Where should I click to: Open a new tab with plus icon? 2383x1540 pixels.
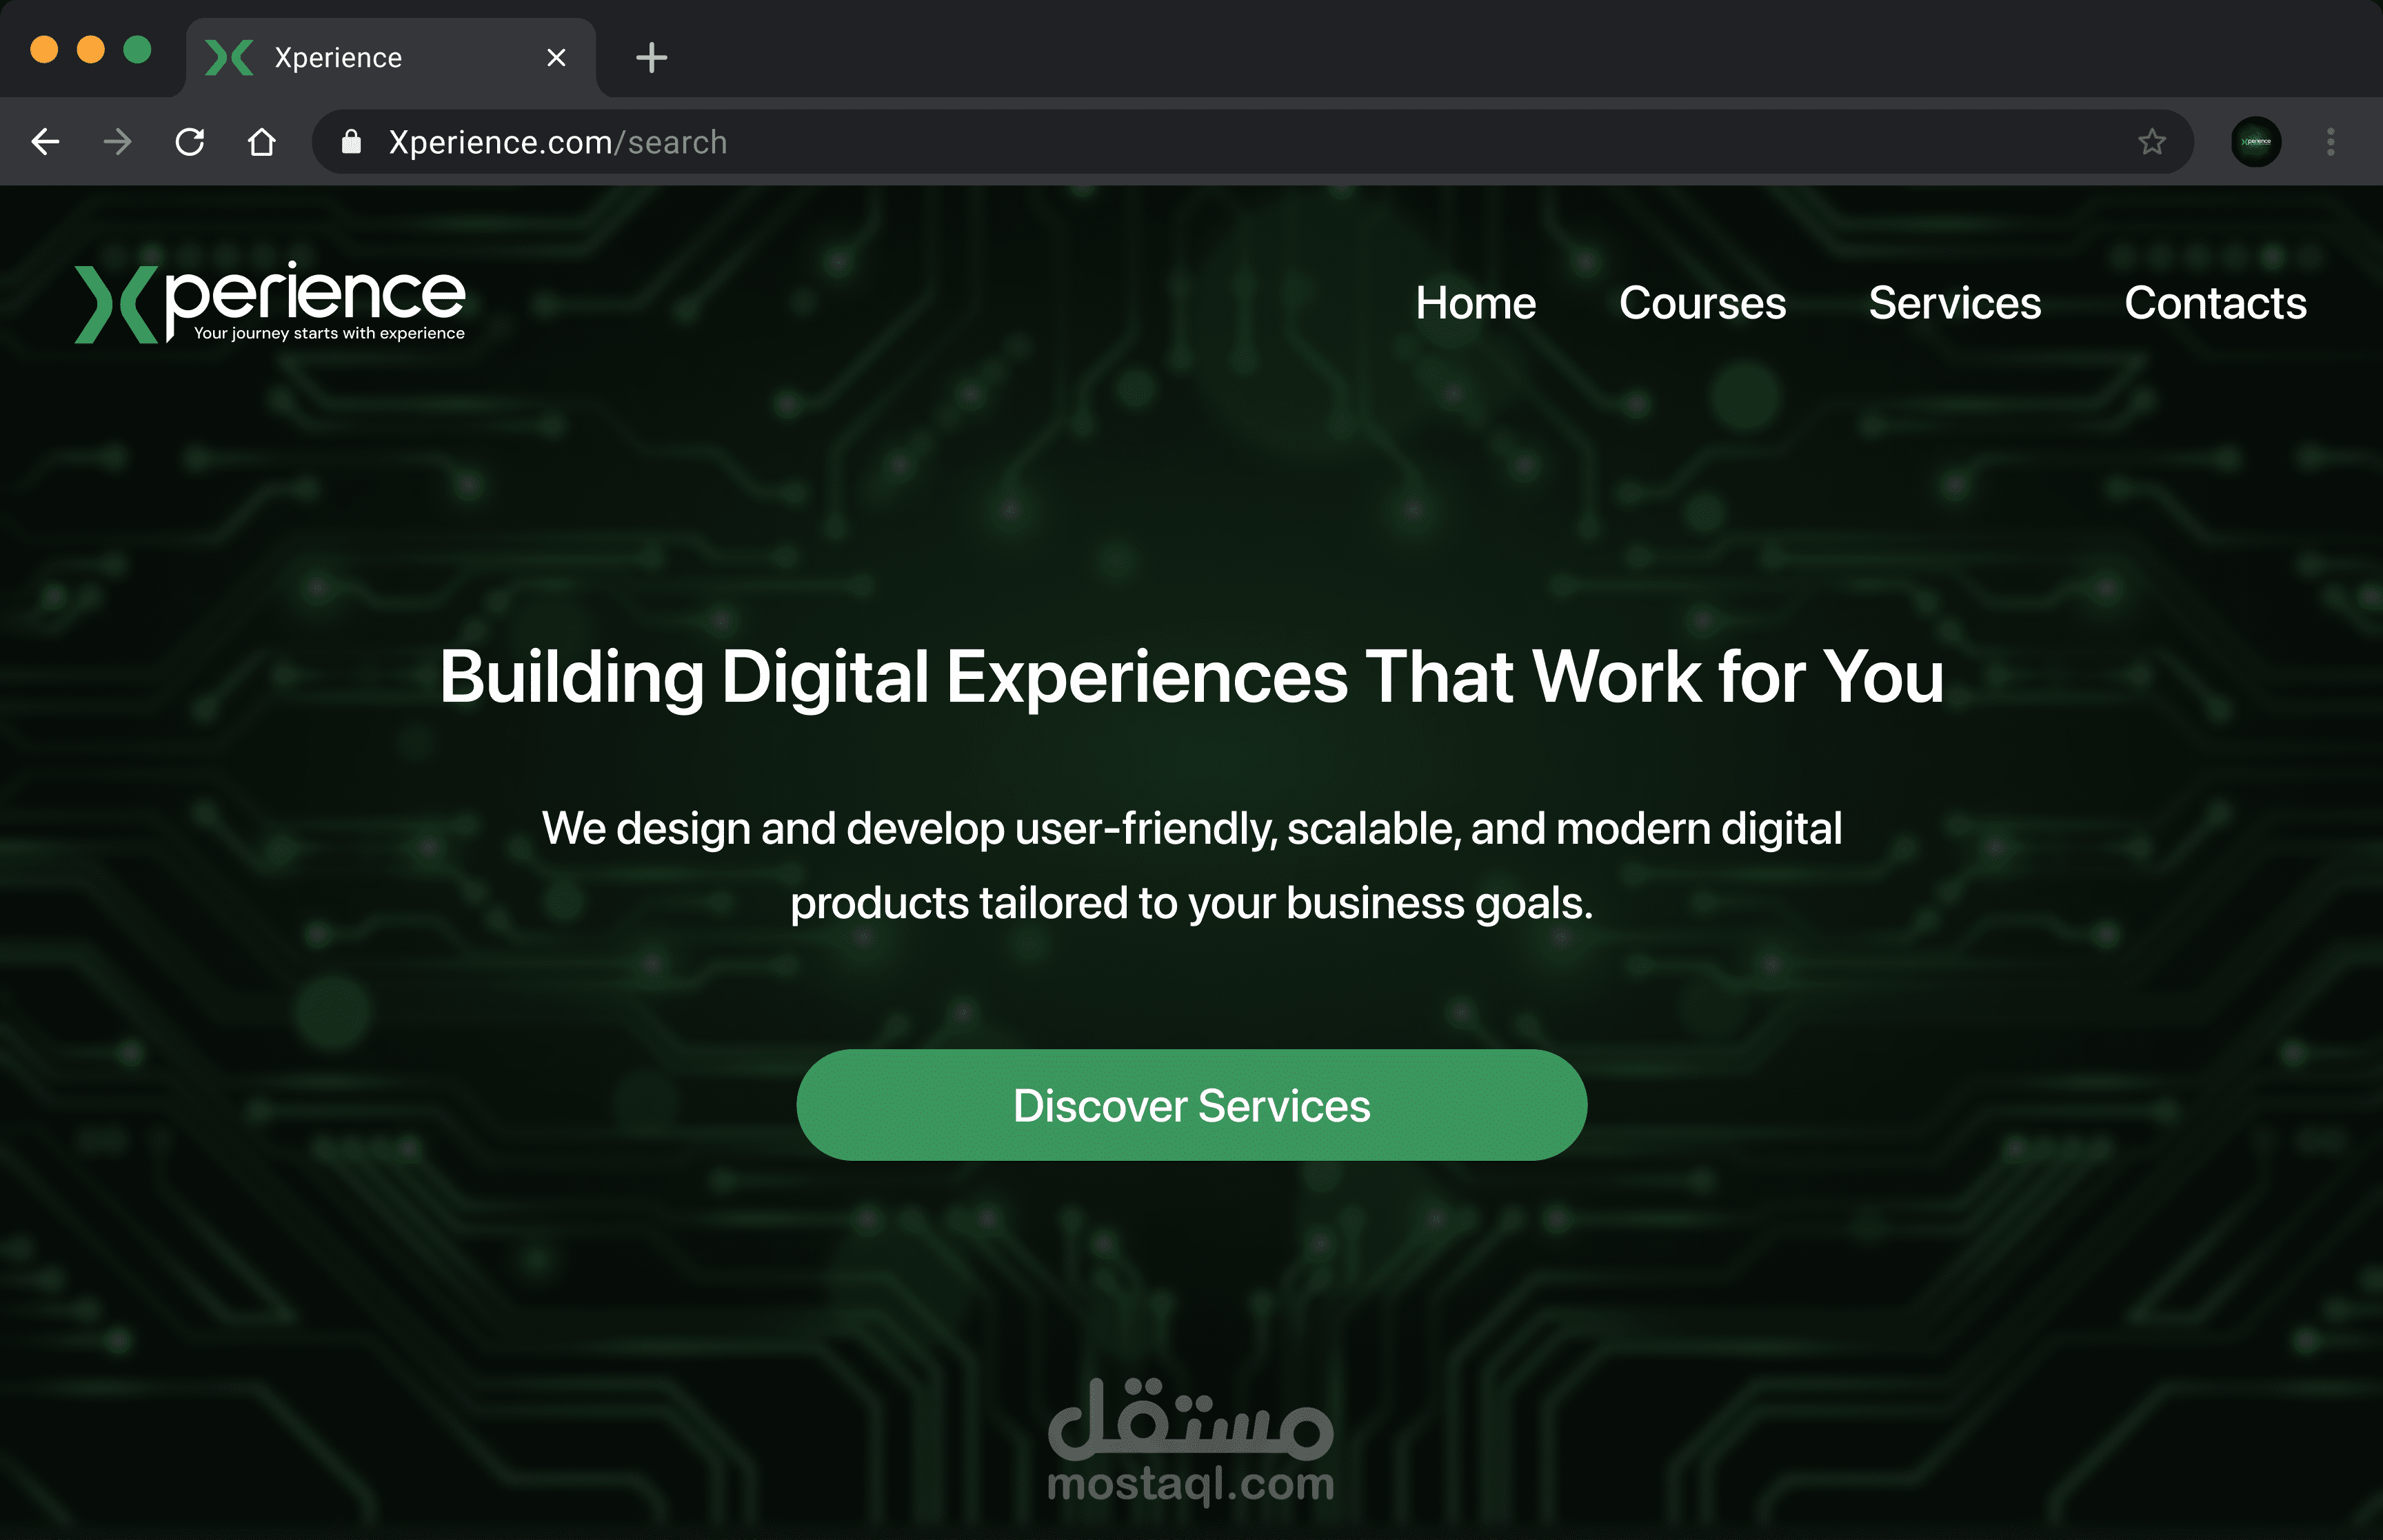[x=651, y=58]
